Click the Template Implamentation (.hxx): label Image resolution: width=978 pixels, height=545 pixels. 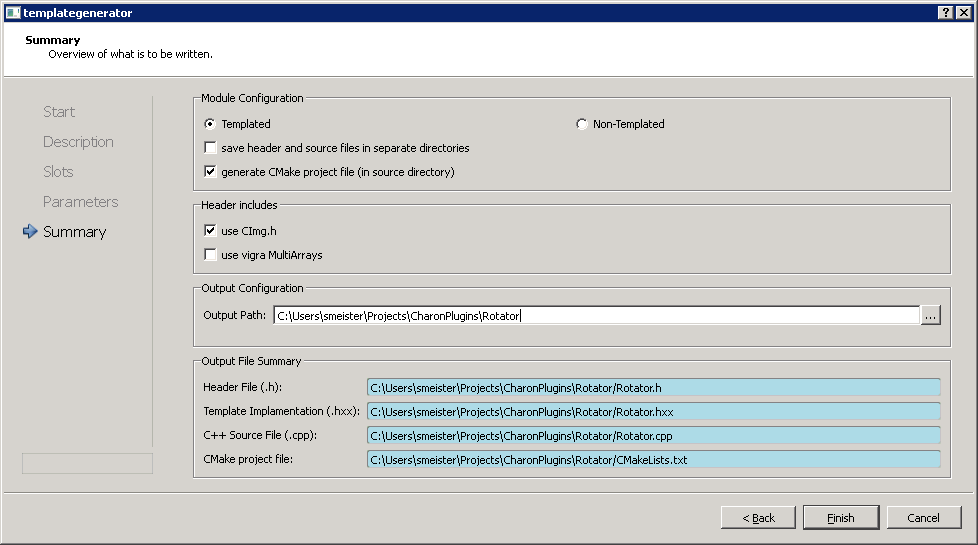coord(281,411)
